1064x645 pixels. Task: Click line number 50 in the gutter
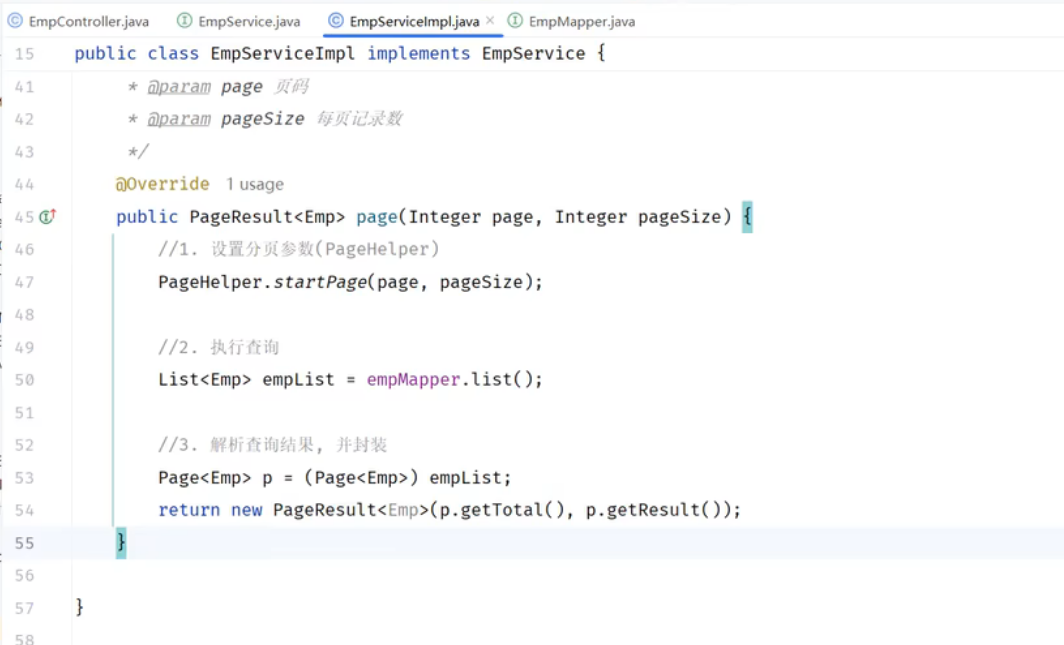pos(24,380)
